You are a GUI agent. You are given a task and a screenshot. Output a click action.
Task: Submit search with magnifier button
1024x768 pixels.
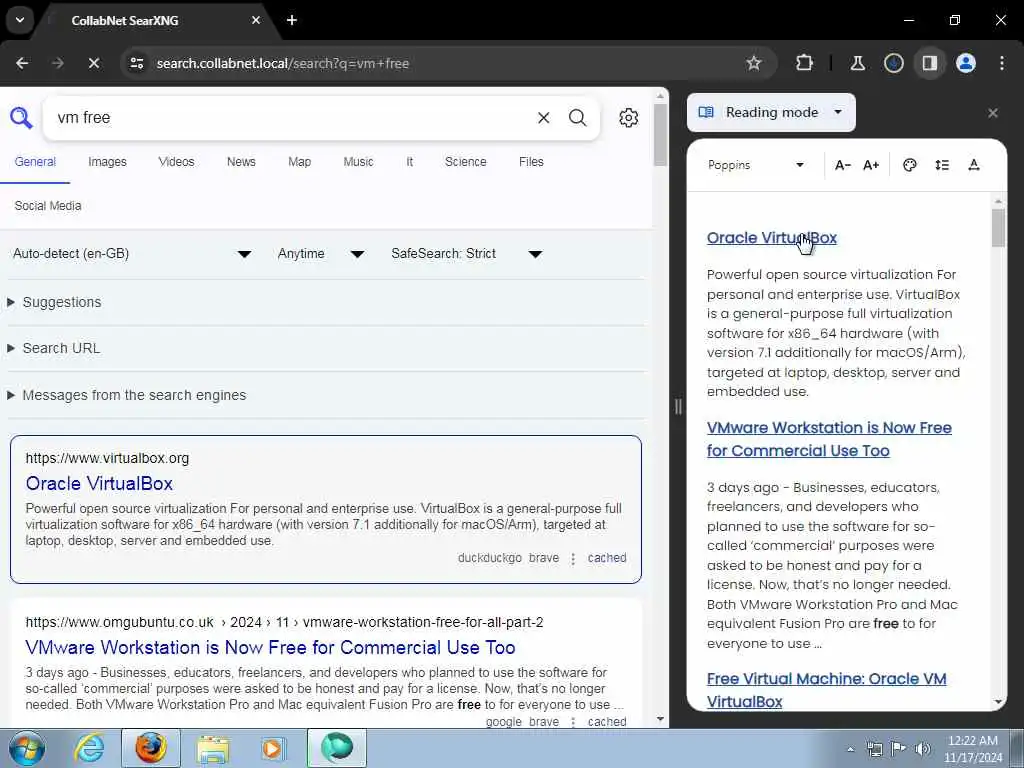click(577, 118)
